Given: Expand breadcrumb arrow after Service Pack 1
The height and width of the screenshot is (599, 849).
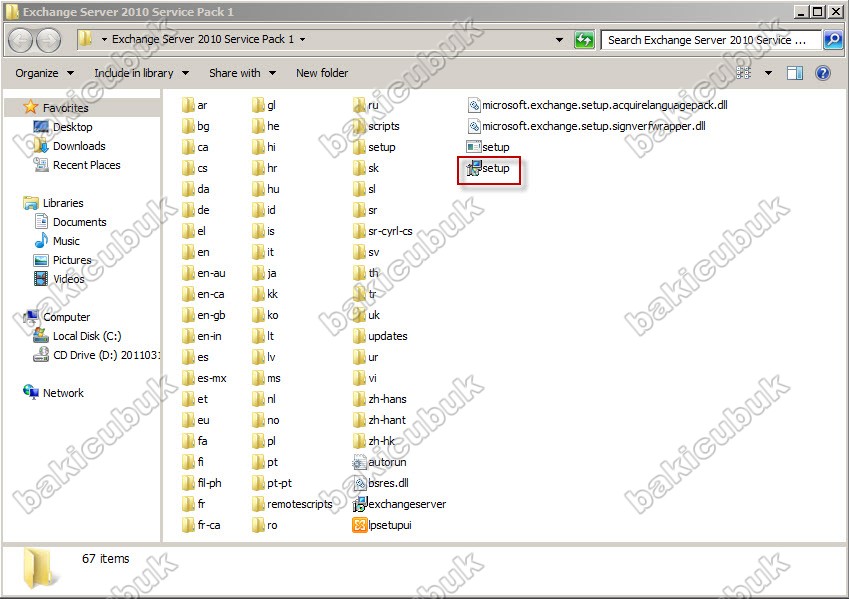Looking at the screenshot, I should (302, 40).
